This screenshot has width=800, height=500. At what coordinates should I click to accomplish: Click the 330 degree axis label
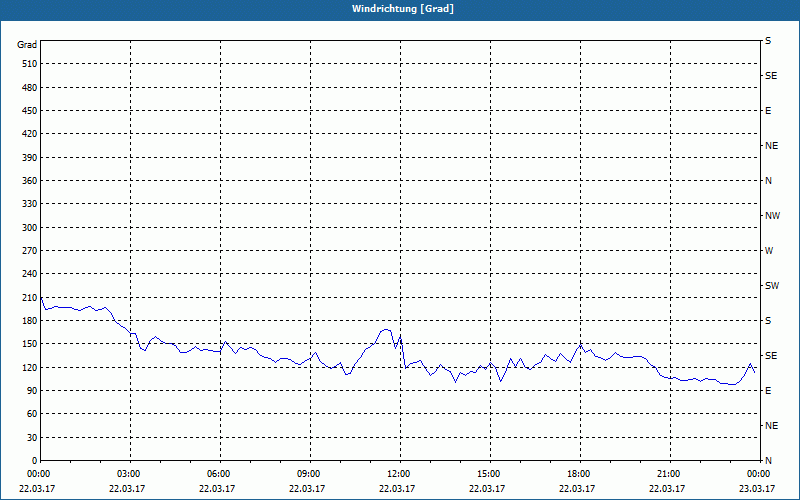point(29,204)
